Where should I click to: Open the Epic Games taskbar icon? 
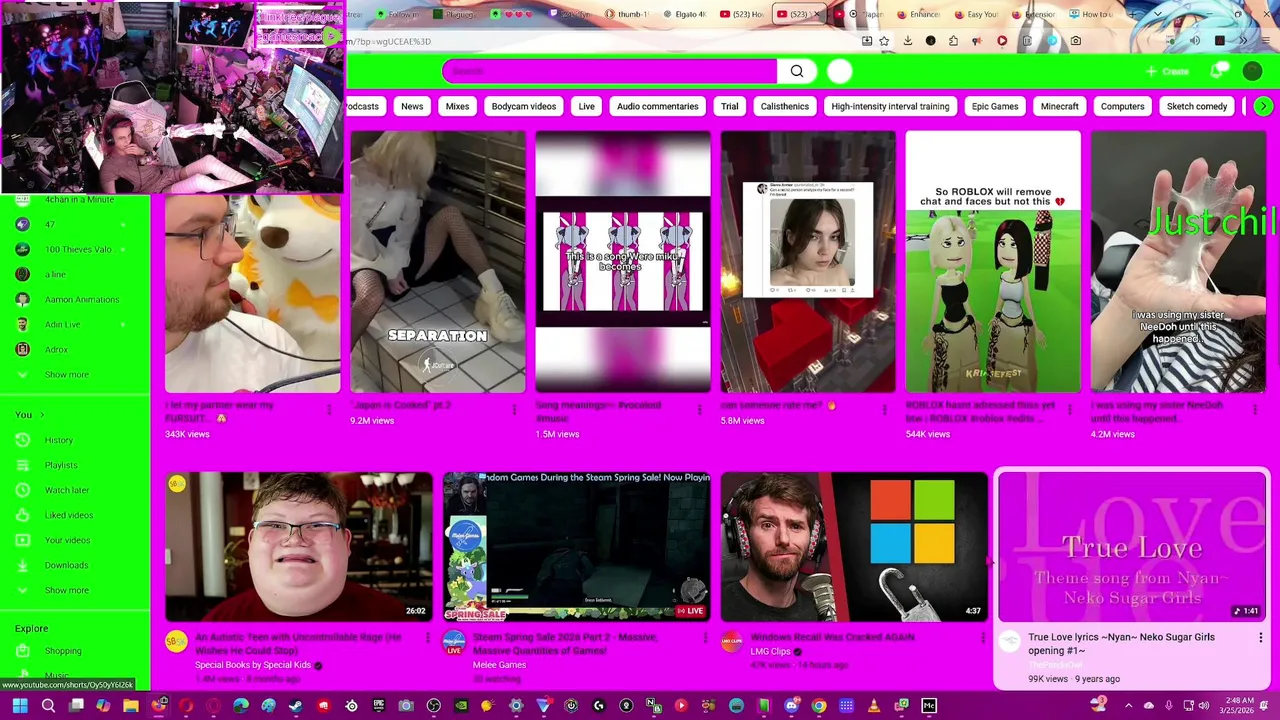pyautogui.click(x=379, y=706)
